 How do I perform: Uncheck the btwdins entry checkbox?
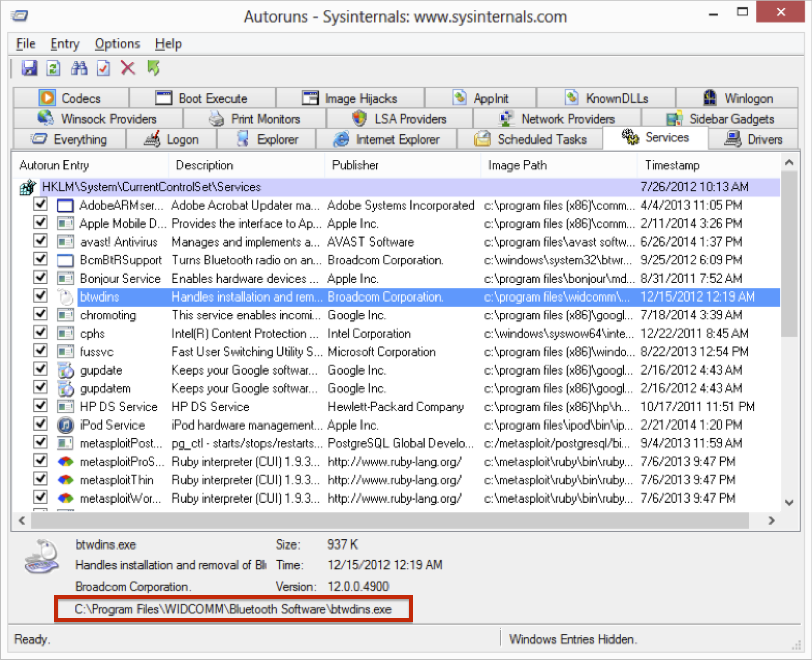pyautogui.click(x=40, y=296)
